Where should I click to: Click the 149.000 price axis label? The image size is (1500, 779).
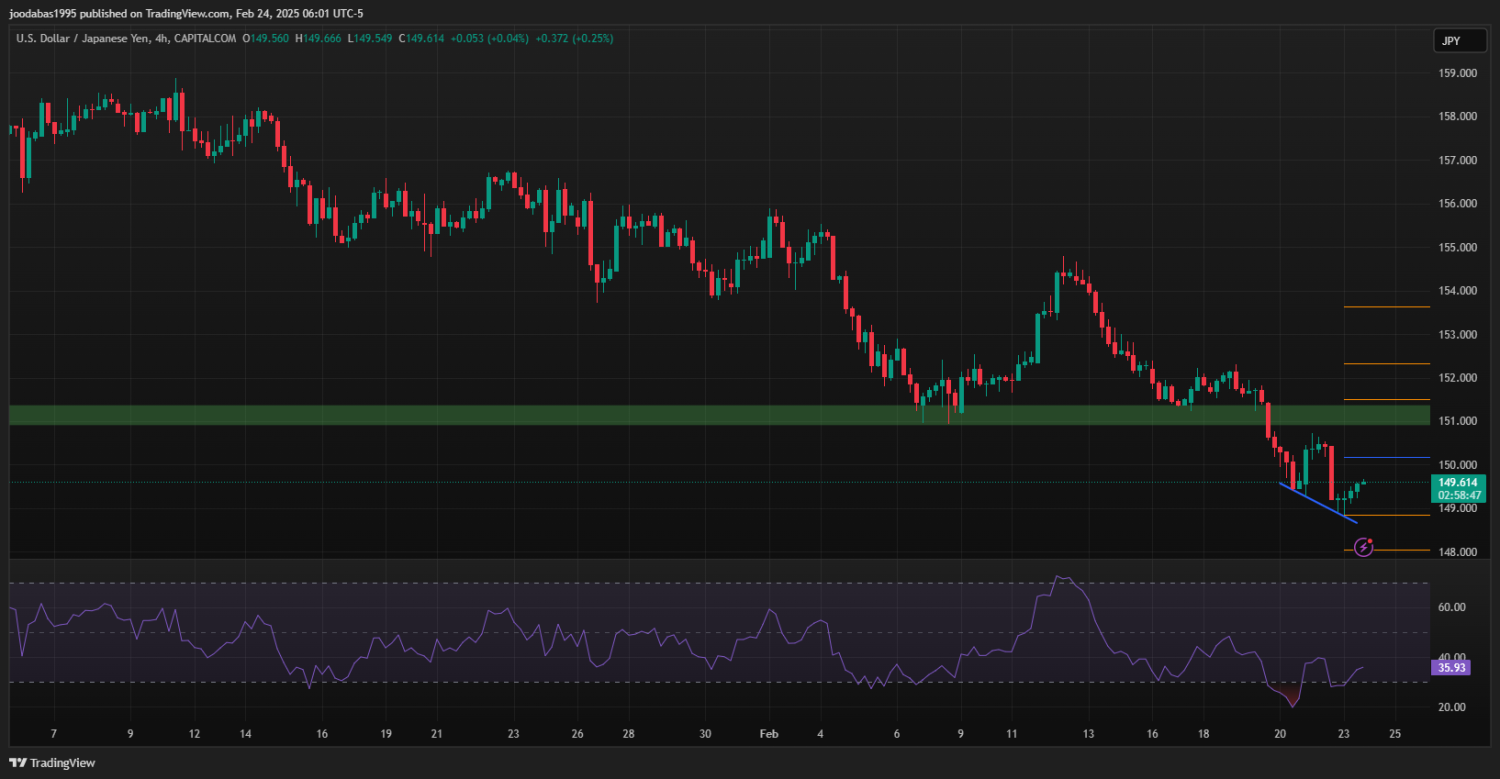tap(1459, 508)
